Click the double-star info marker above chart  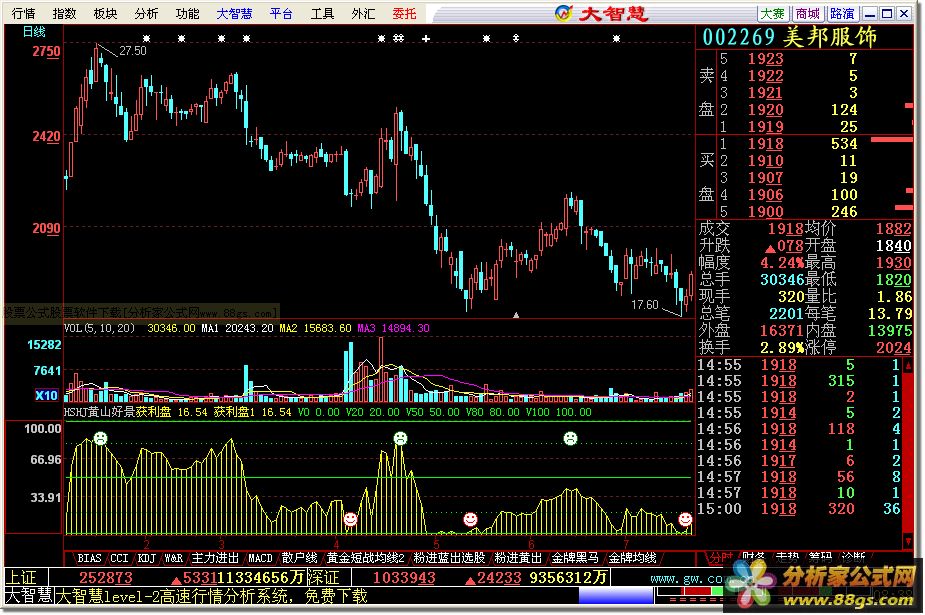(399, 38)
